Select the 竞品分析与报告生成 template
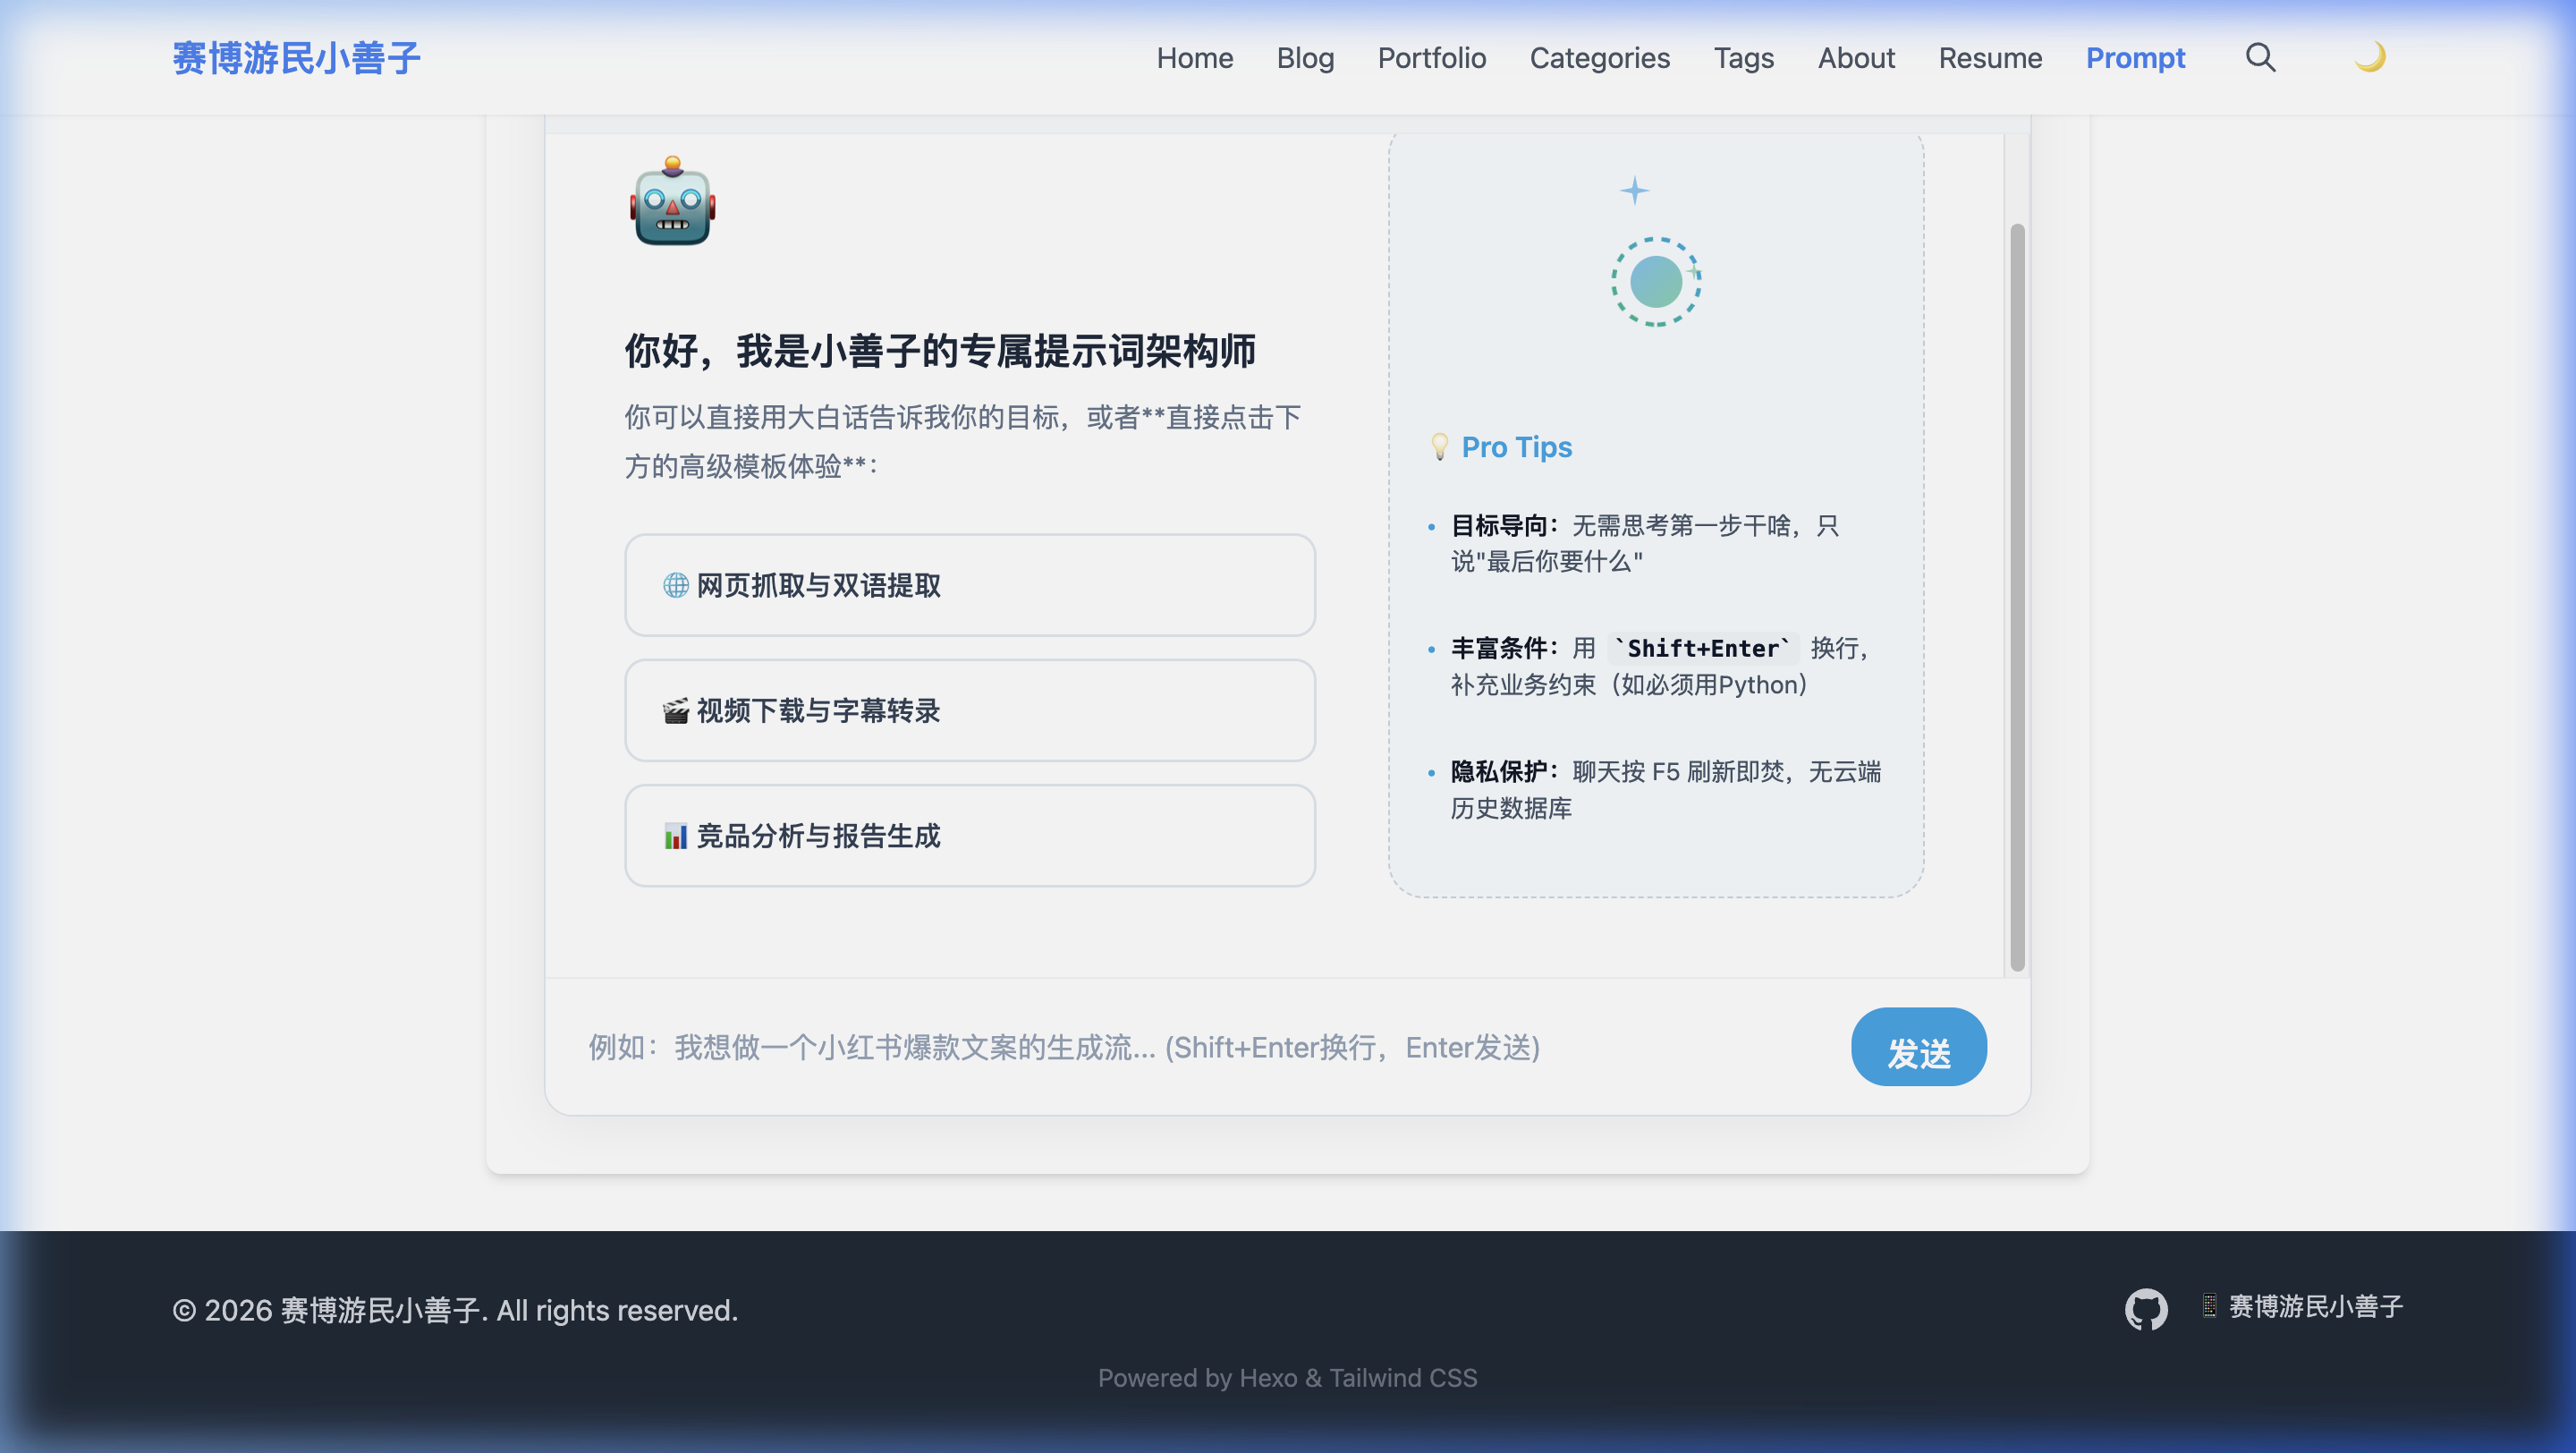Viewport: 2576px width, 1453px height. [969, 836]
